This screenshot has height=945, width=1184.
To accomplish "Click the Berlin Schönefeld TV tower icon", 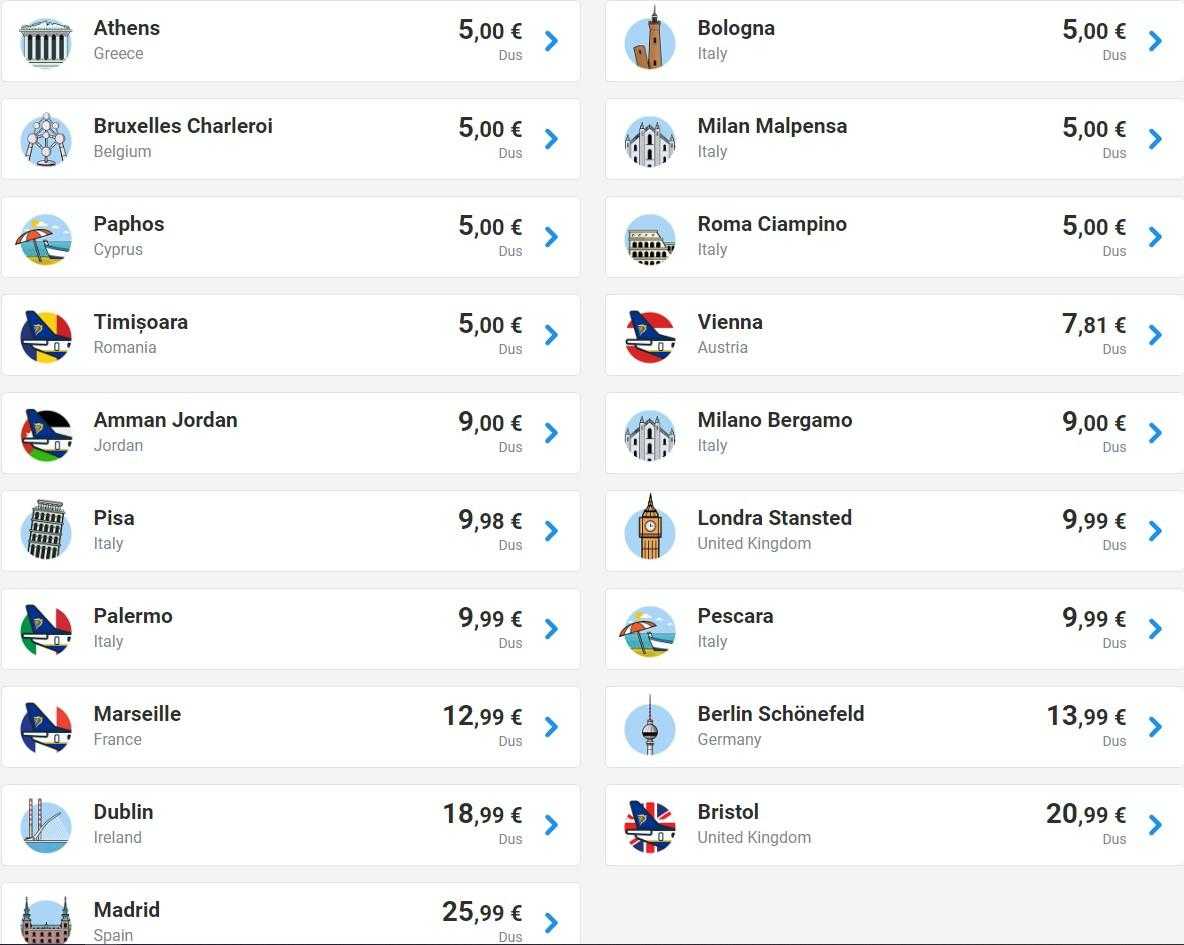I will pyautogui.click(x=649, y=726).
